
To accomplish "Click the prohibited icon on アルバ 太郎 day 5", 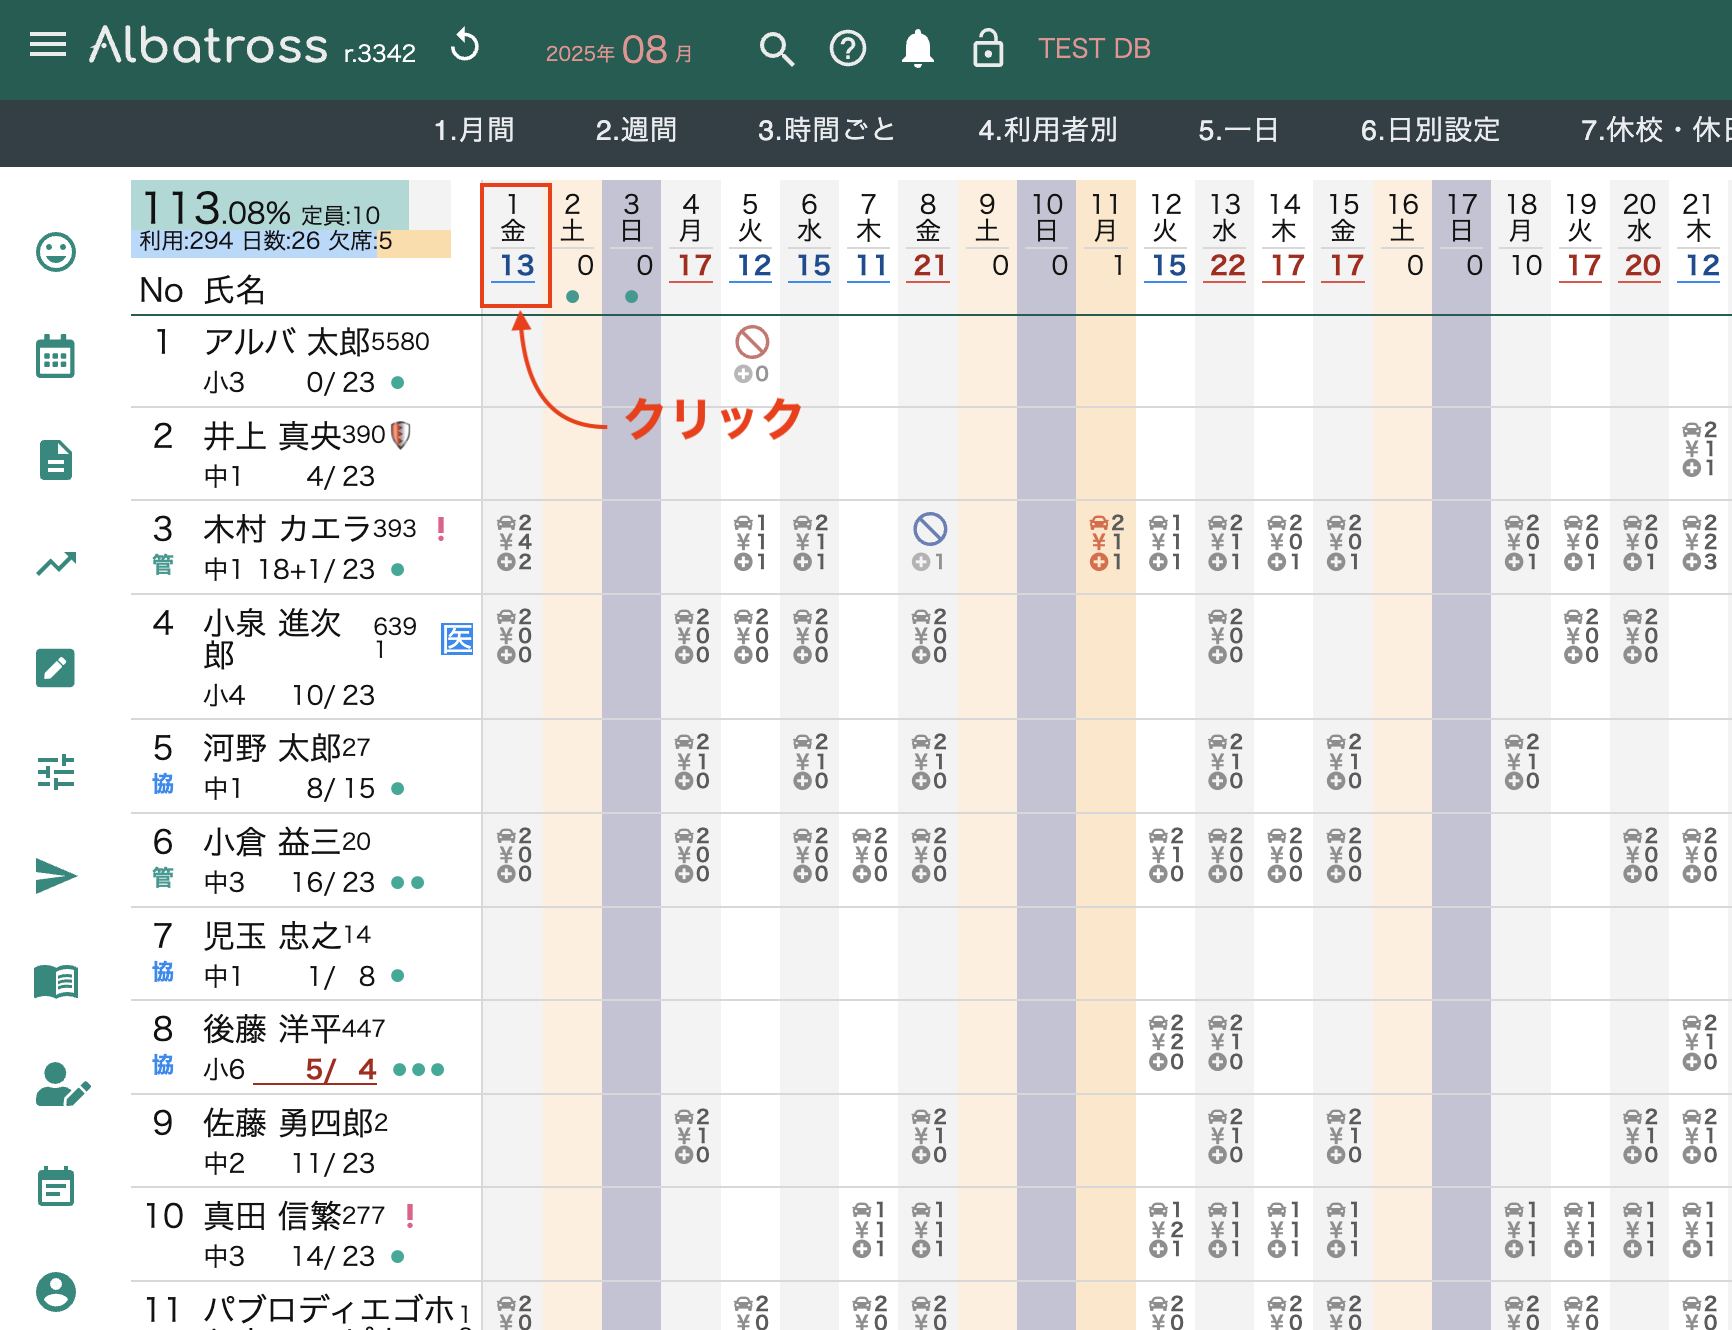I will tap(752, 343).
